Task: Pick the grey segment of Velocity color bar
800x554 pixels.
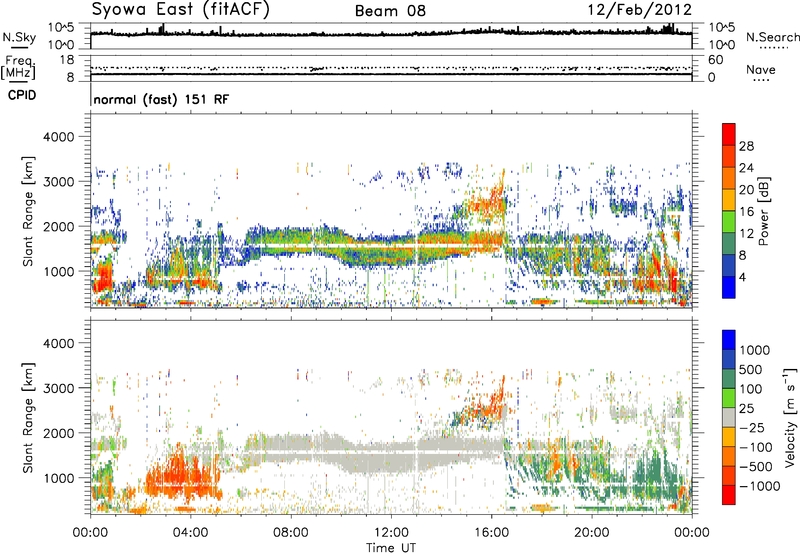Action: (x=729, y=417)
